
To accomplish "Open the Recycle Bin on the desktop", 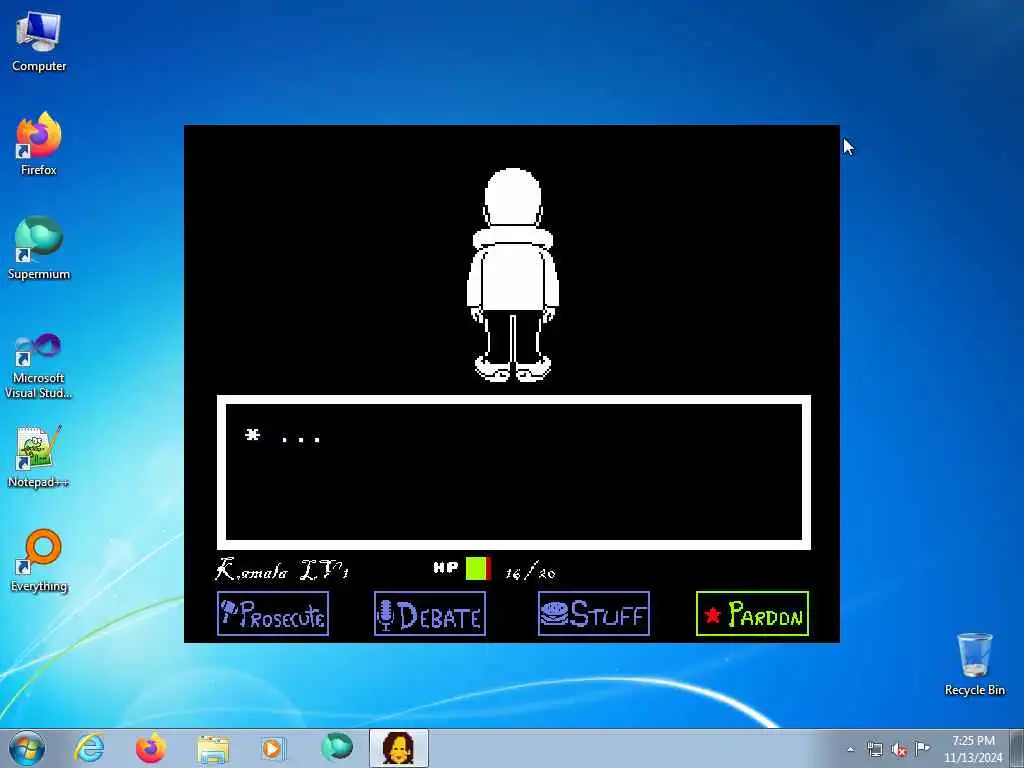I will [974, 664].
